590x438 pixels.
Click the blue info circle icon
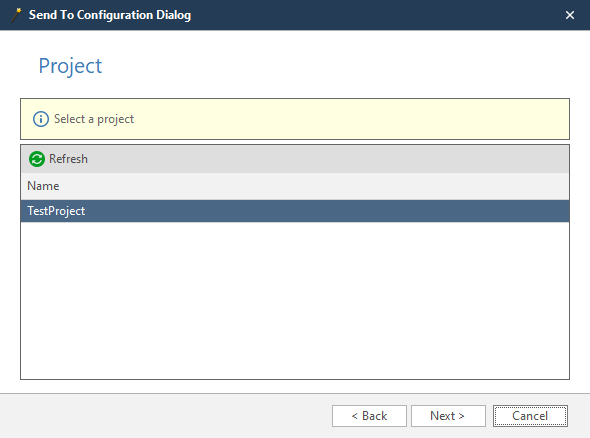coord(41,119)
